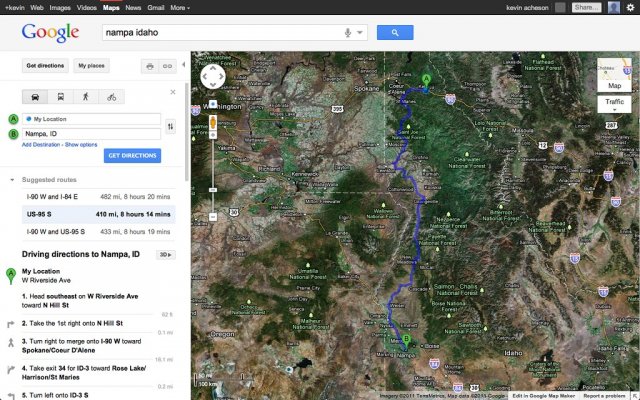Click zoom in button on map
Image resolution: width=640 pixels, height=400 pixels.
pyautogui.click(x=213, y=136)
